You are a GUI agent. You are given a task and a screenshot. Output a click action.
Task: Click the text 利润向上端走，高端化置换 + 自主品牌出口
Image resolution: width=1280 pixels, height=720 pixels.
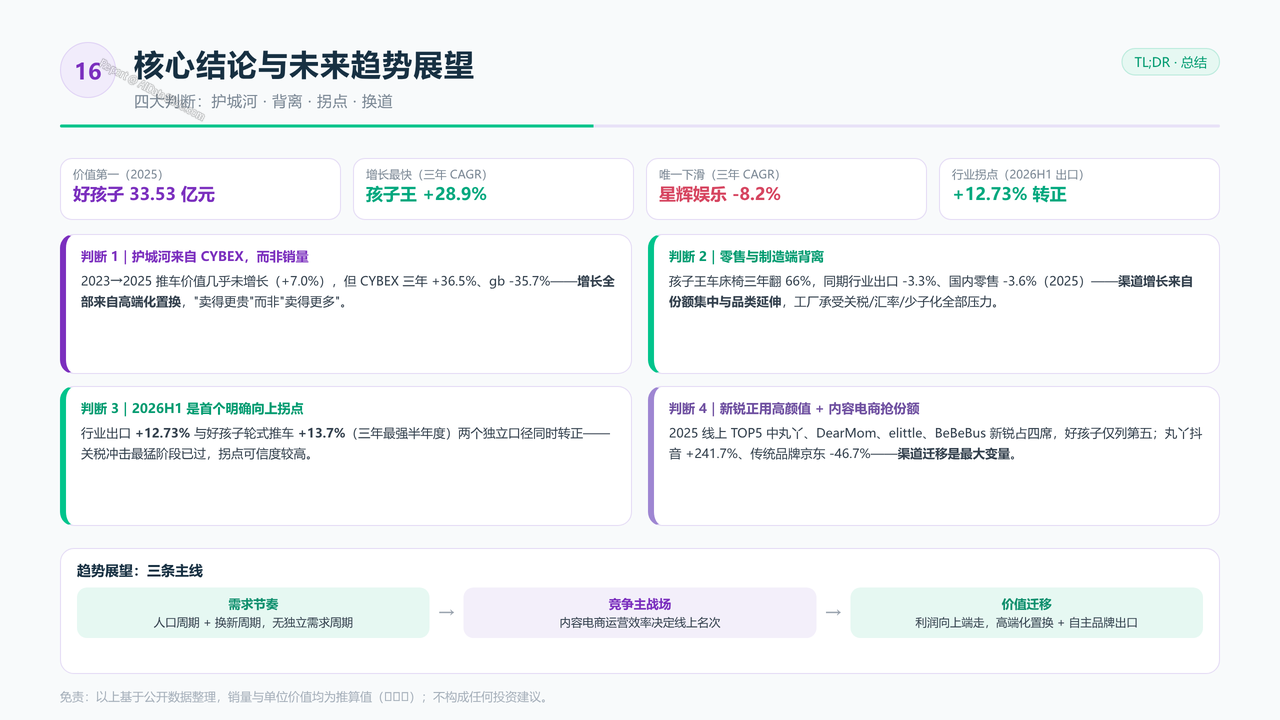click(x=1027, y=622)
